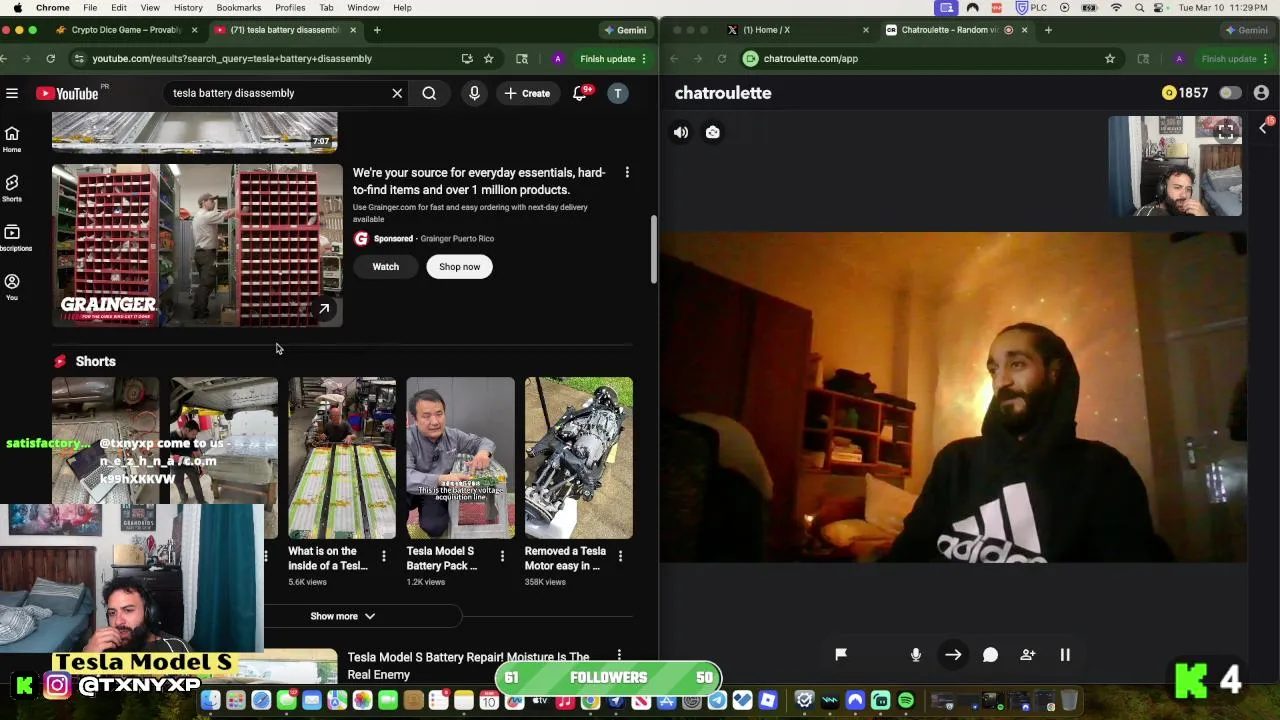Open Trash in the Dock
This screenshot has width=1280, height=720.
click(x=1069, y=701)
